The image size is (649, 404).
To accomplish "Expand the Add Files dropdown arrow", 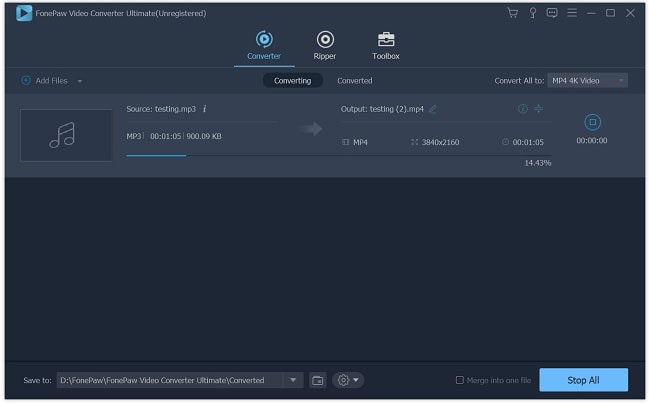I will pyautogui.click(x=80, y=81).
